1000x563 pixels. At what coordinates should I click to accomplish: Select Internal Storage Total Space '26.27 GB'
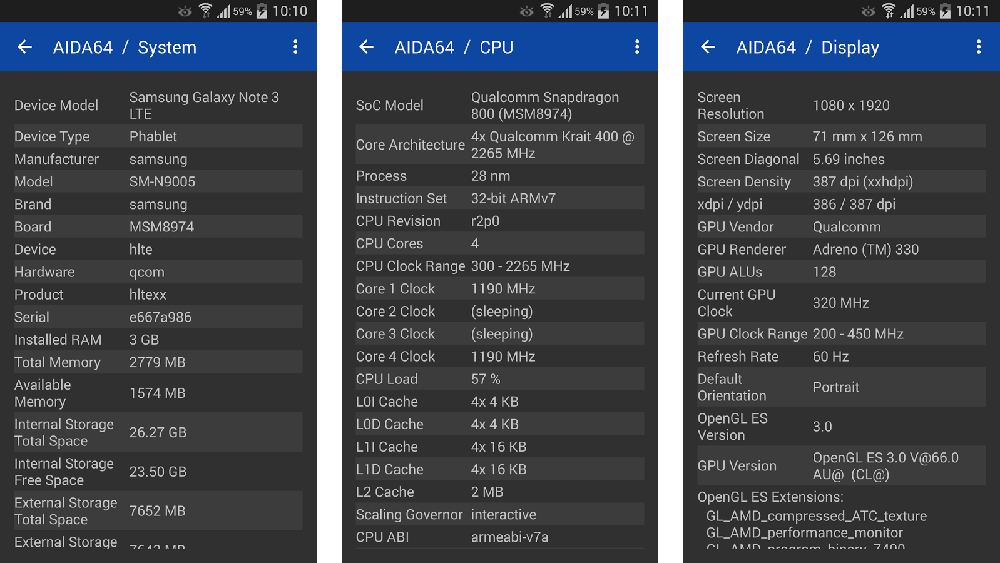(x=158, y=432)
